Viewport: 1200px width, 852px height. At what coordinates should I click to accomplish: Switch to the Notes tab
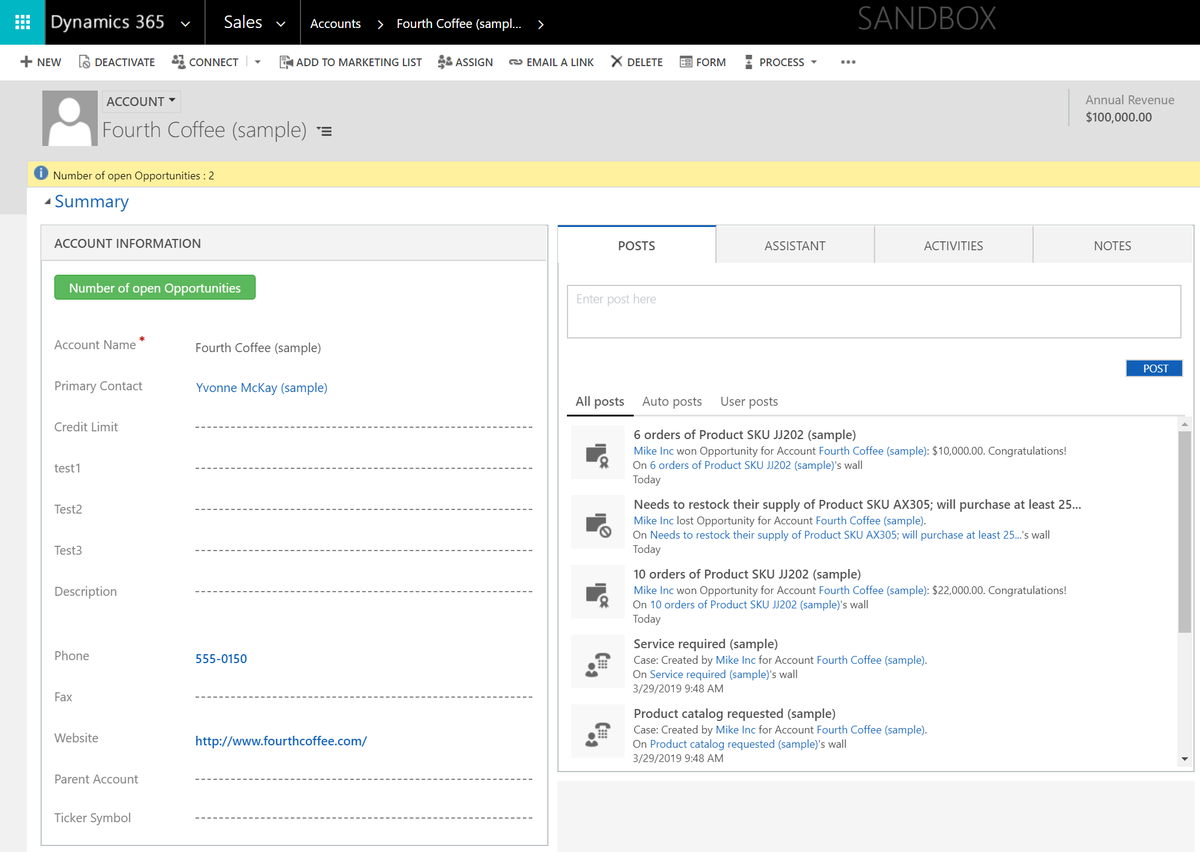pyautogui.click(x=1112, y=245)
